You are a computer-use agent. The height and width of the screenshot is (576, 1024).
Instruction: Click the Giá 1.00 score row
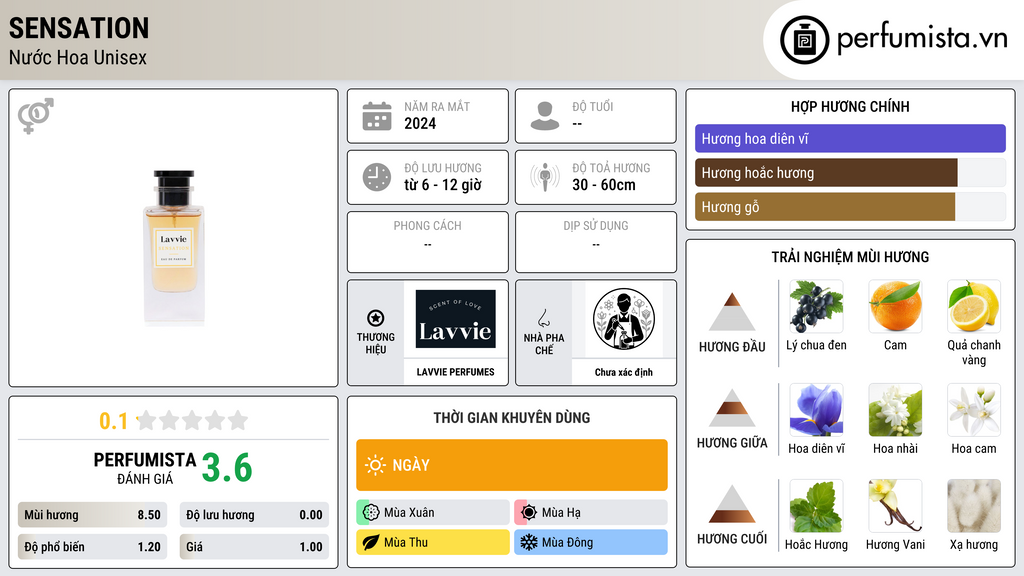pos(254,547)
